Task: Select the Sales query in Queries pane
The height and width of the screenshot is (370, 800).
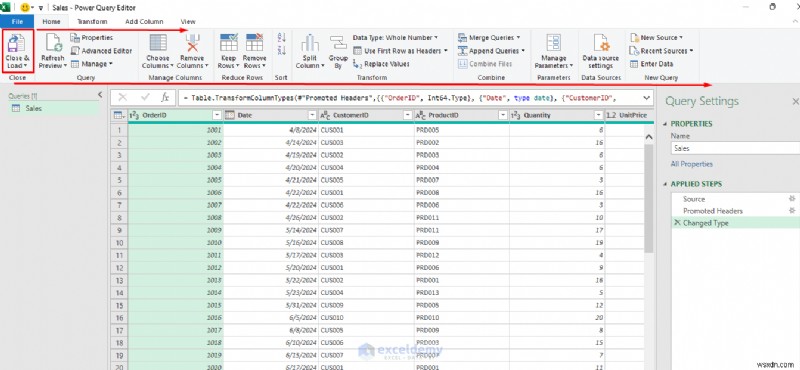Action: (x=54, y=108)
